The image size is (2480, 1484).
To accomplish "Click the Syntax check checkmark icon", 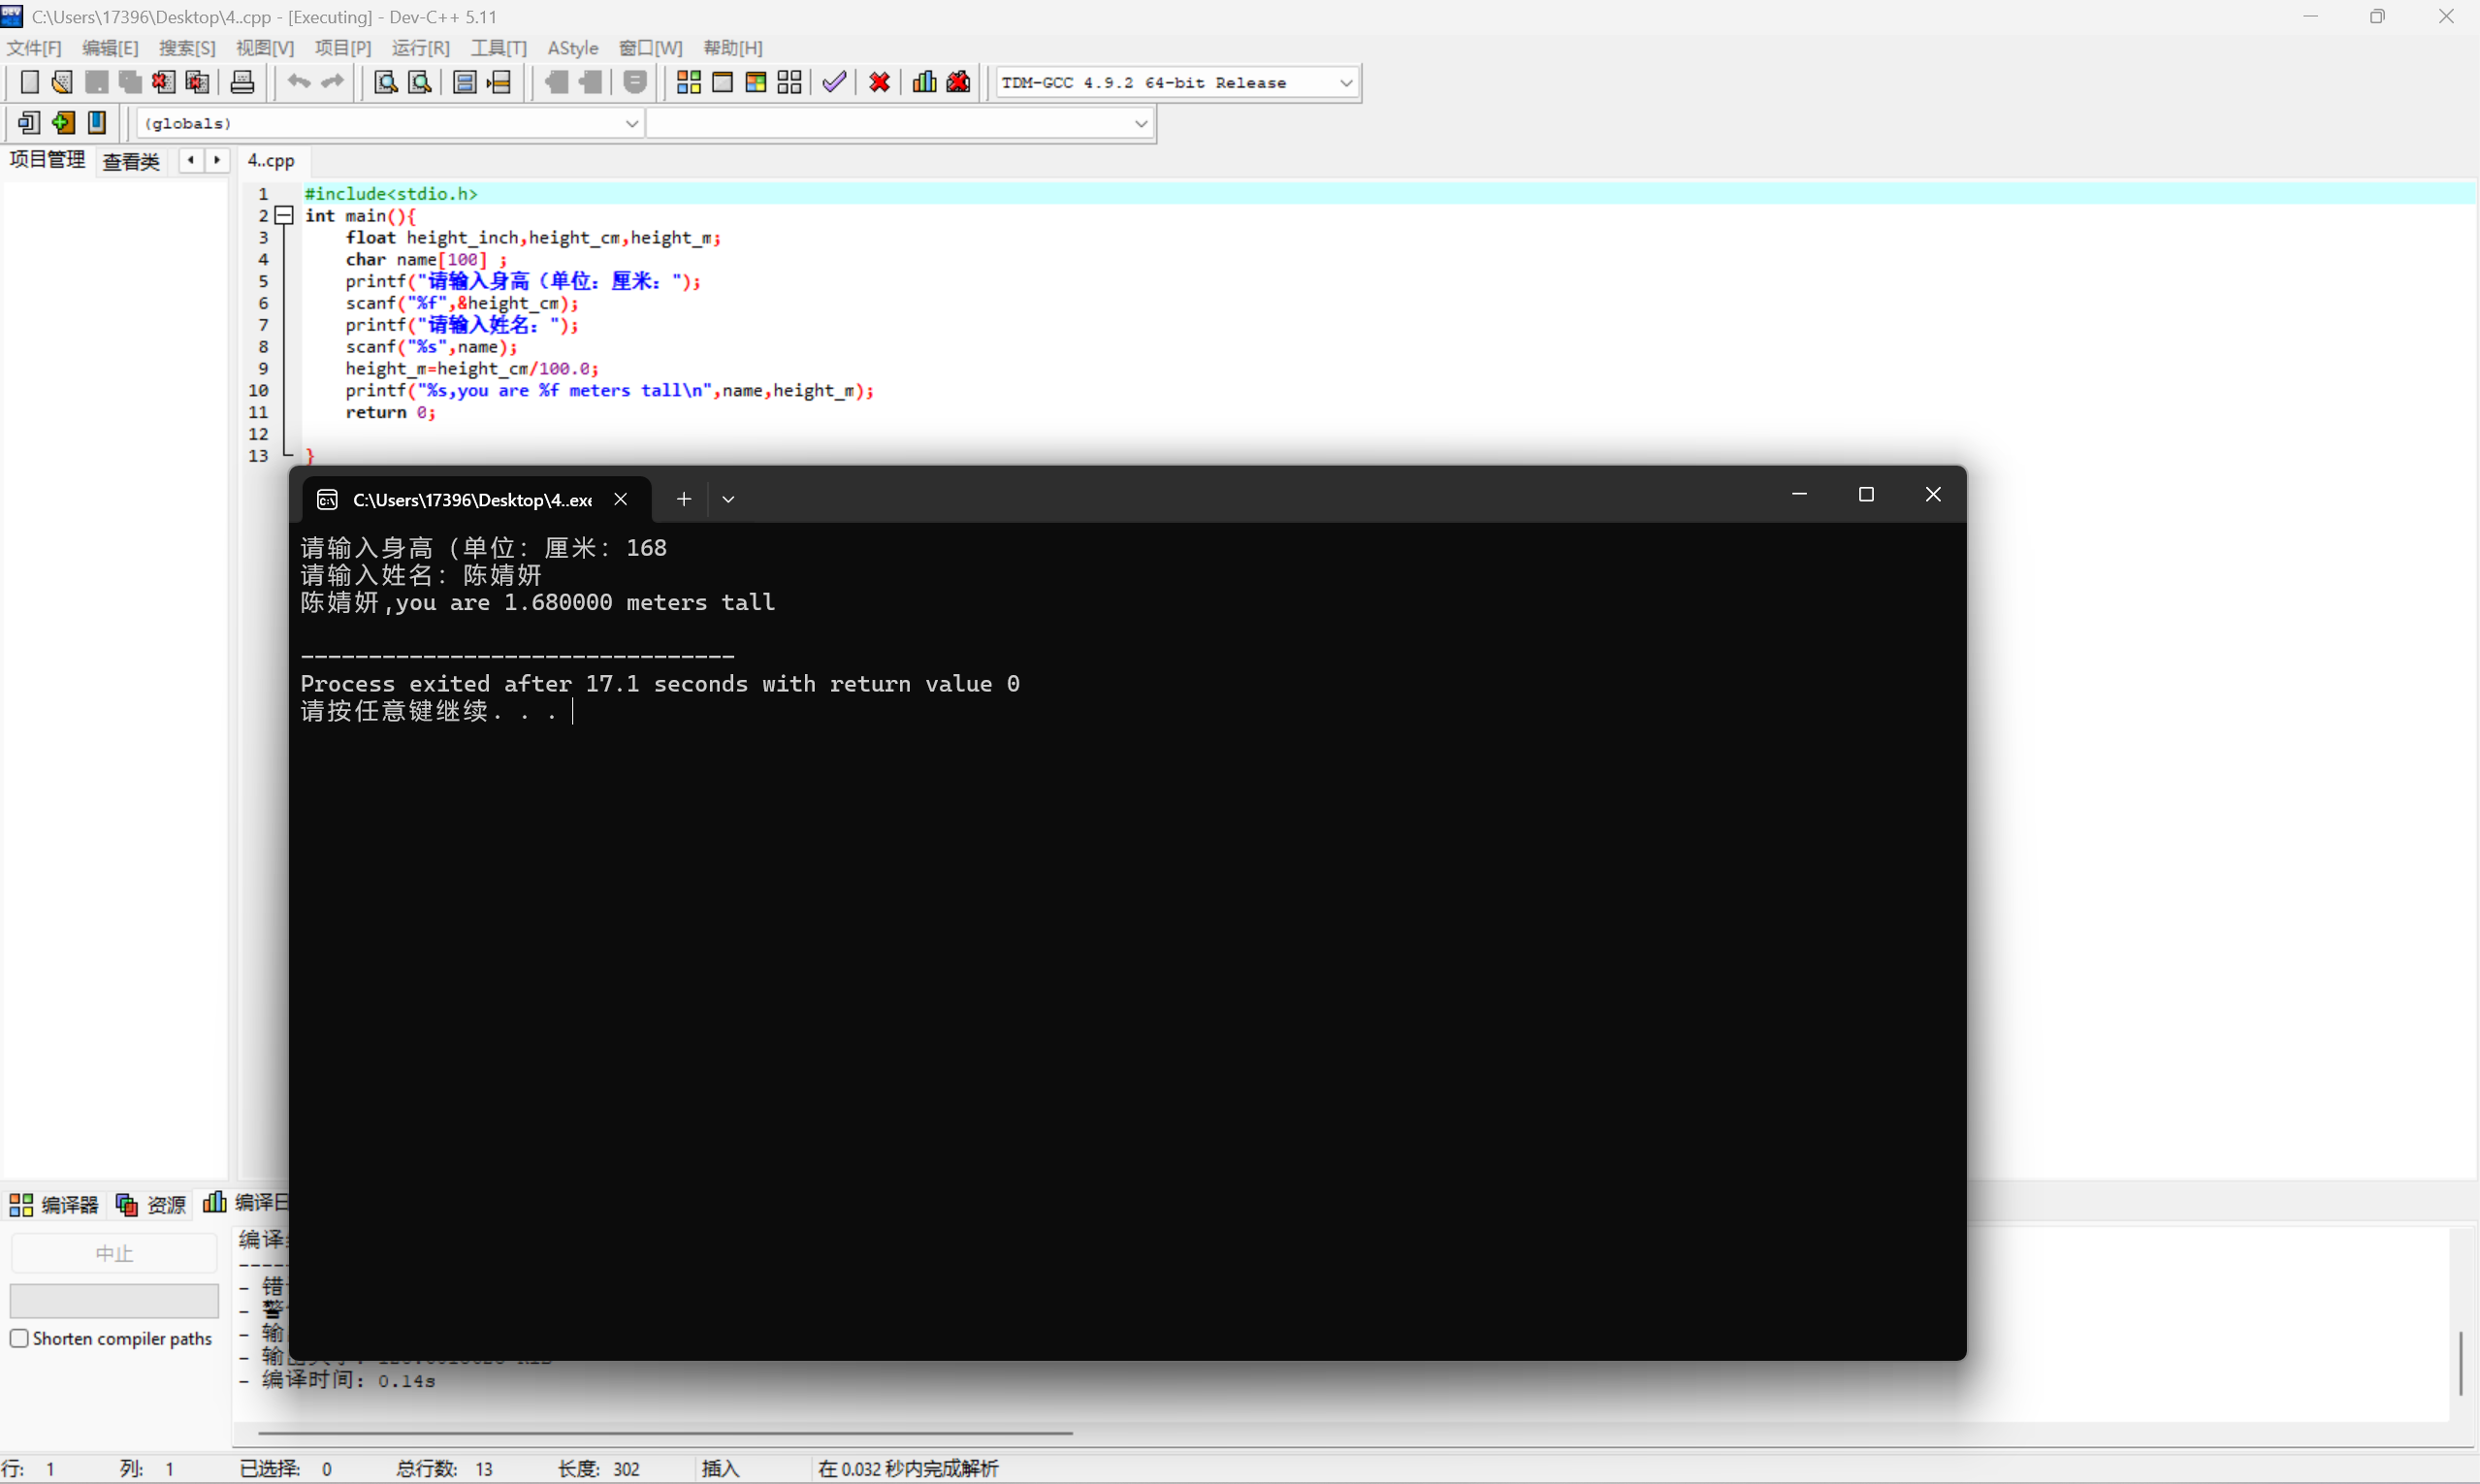I will 834,82.
